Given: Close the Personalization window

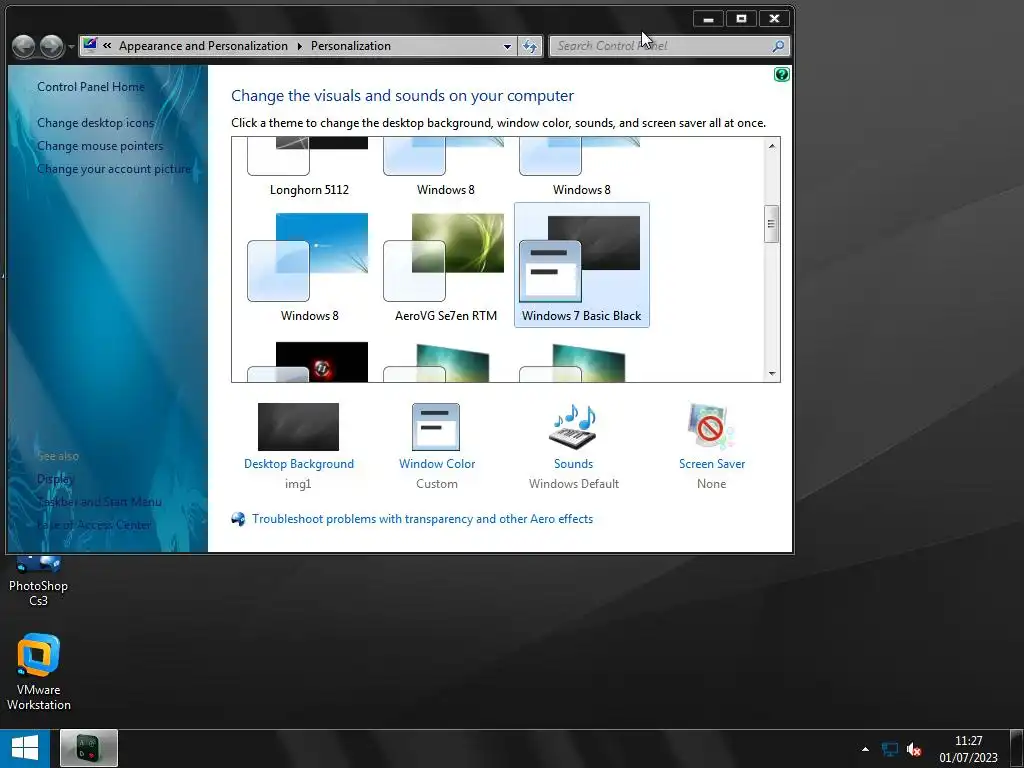Looking at the screenshot, I should (x=775, y=19).
